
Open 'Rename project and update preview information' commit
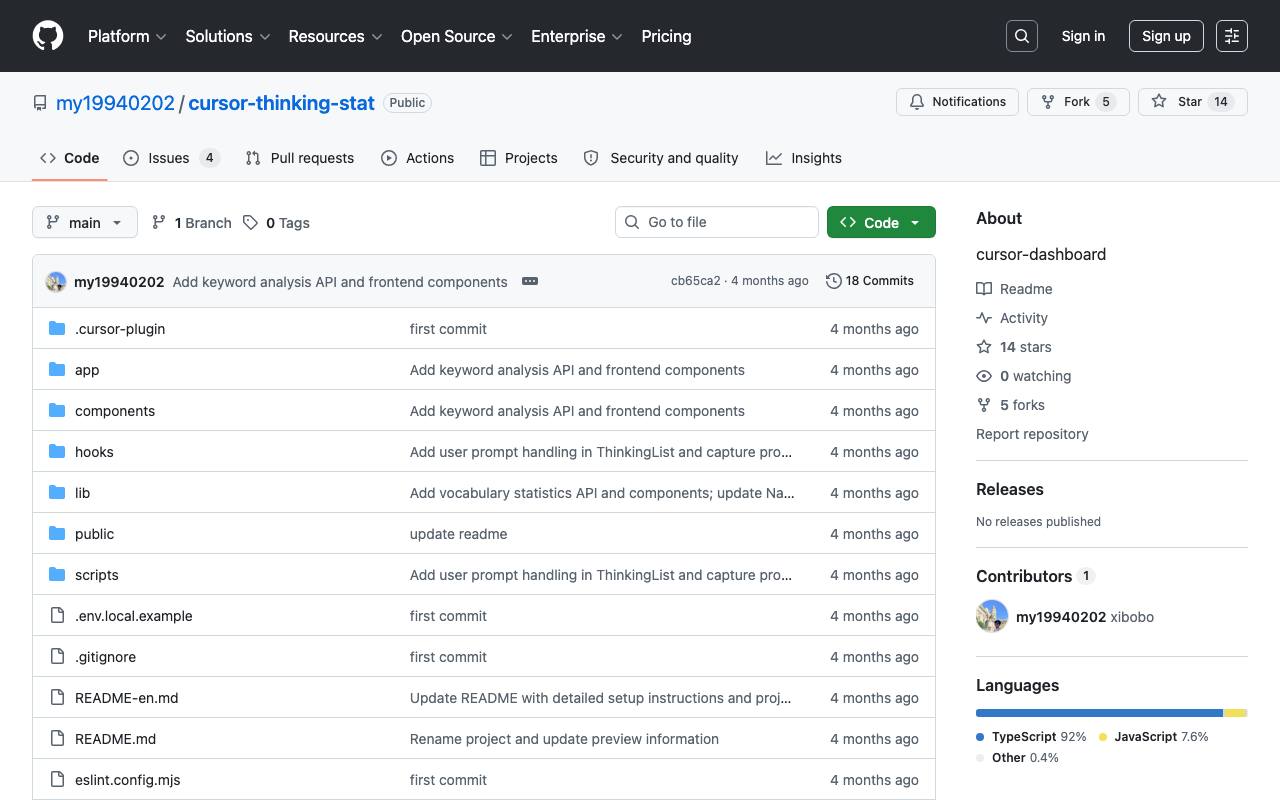564,739
